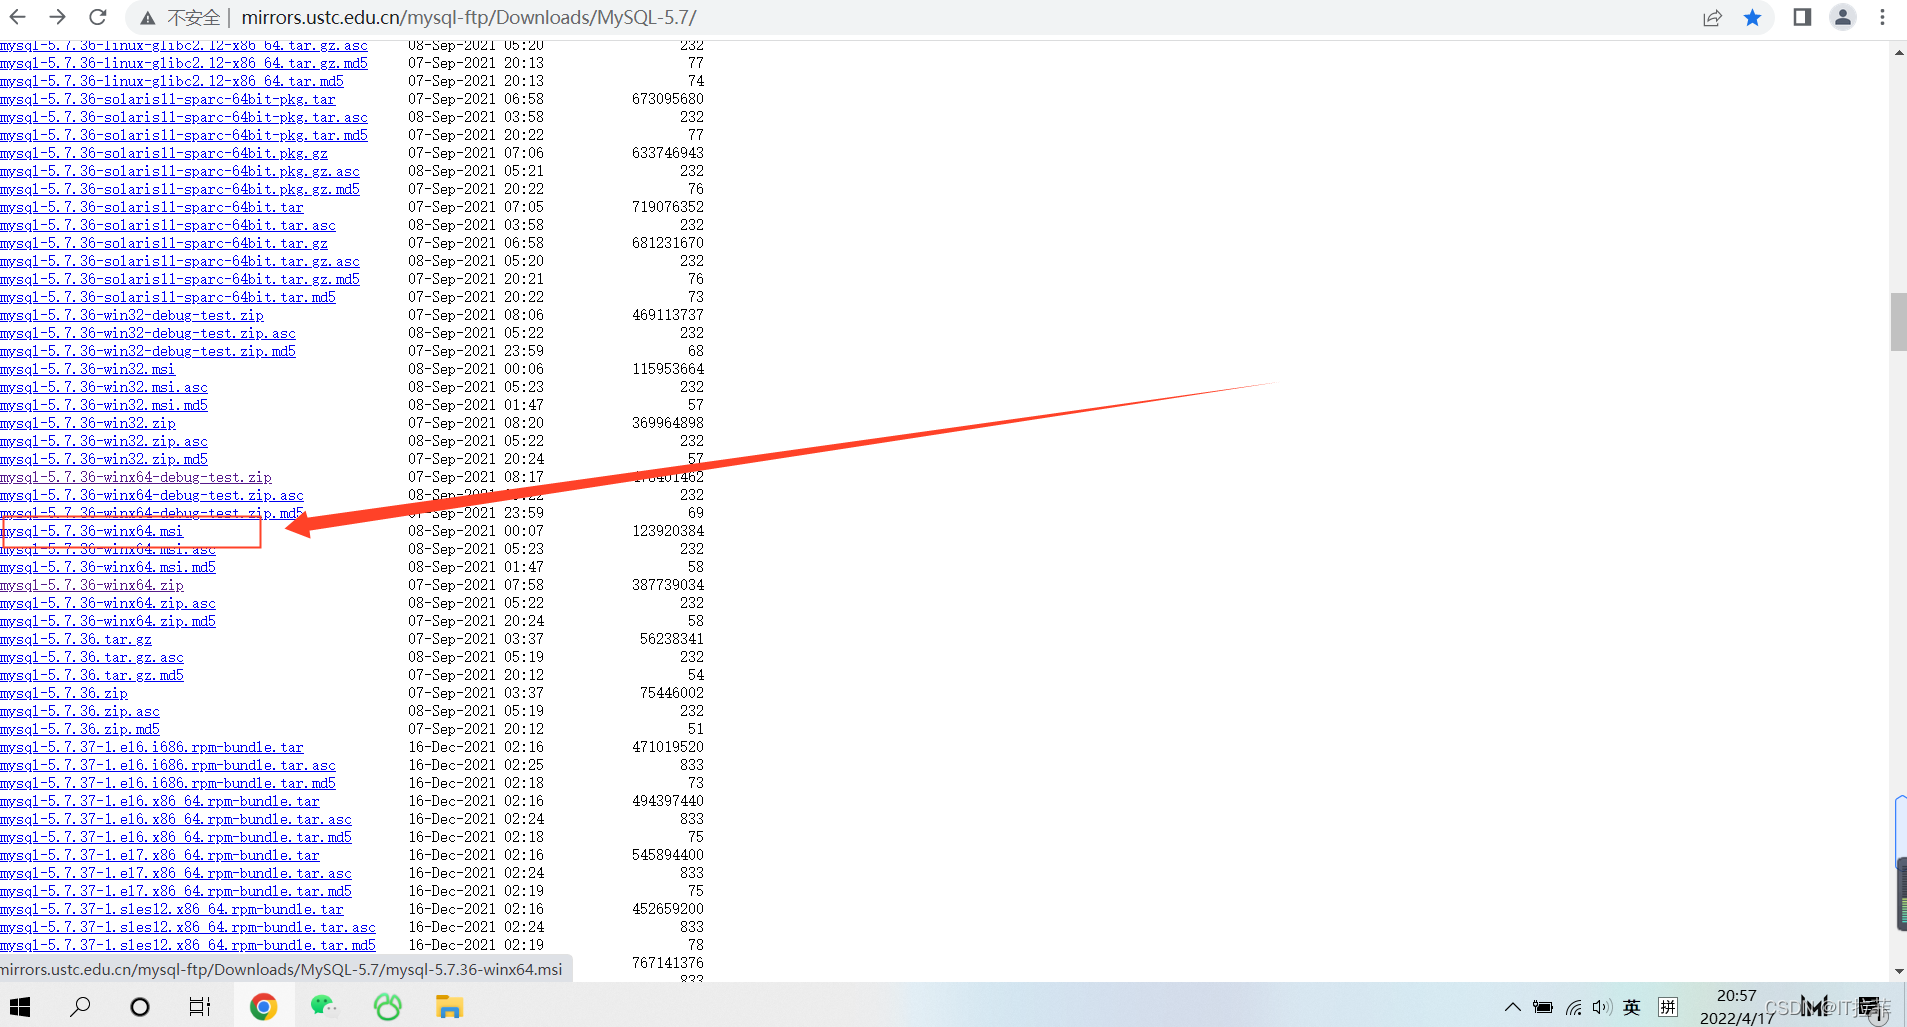Open mysql-5.7.36.zip.md5 link
This screenshot has height=1027, width=1907.
[x=80, y=729]
